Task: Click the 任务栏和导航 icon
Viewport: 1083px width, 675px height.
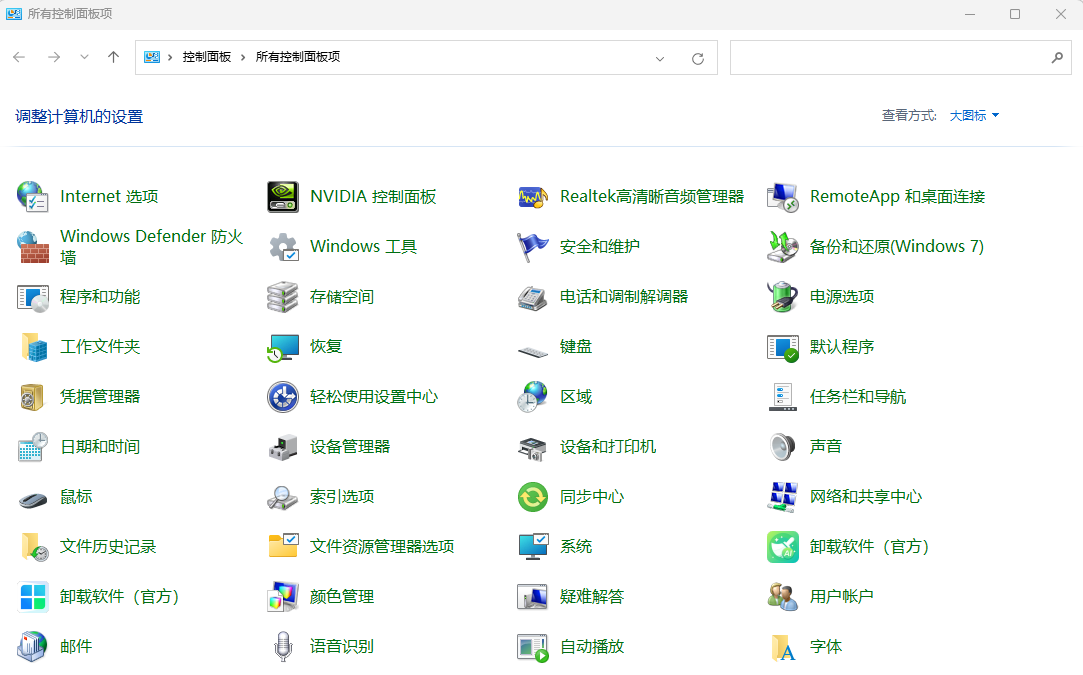Action: (x=783, y=397)
